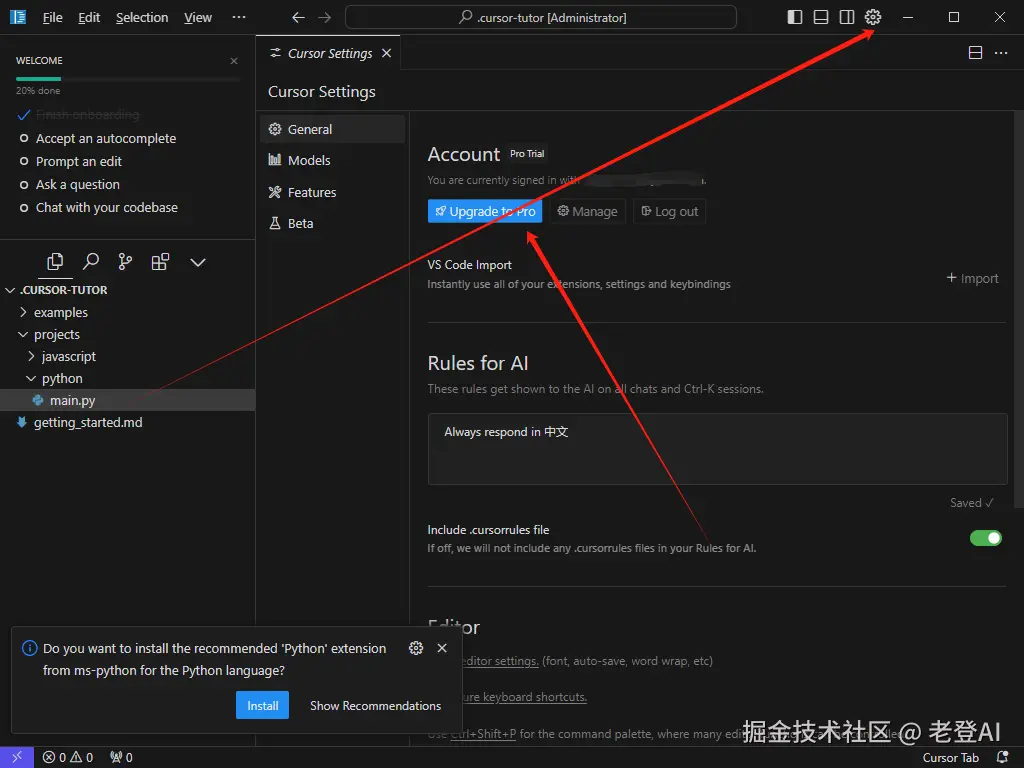Image resolution: width=1024 pixels, height=768 pixels.
Task: Show more sidebar views chevron
Action: pyautogui.click(x=198, y=263)
